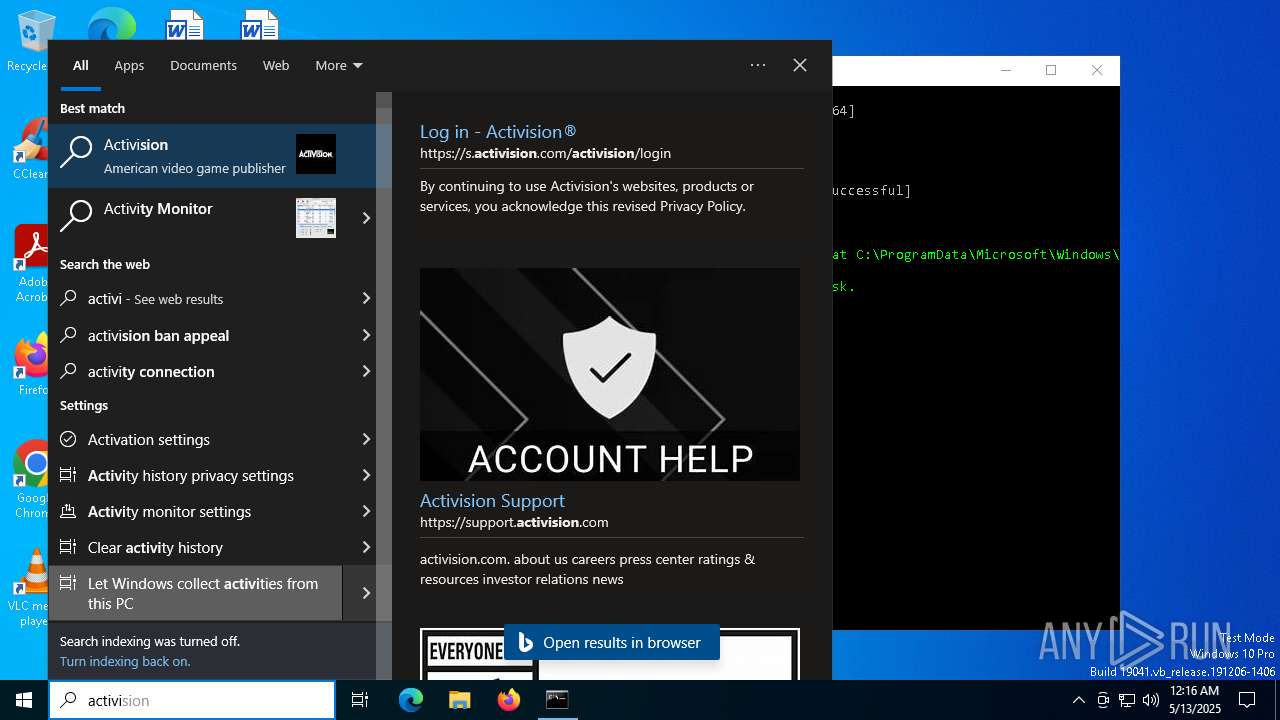Open 'Log in - Activision' link
The width and height of the screenshot is (1280, 720).
[x=498, y=131]
